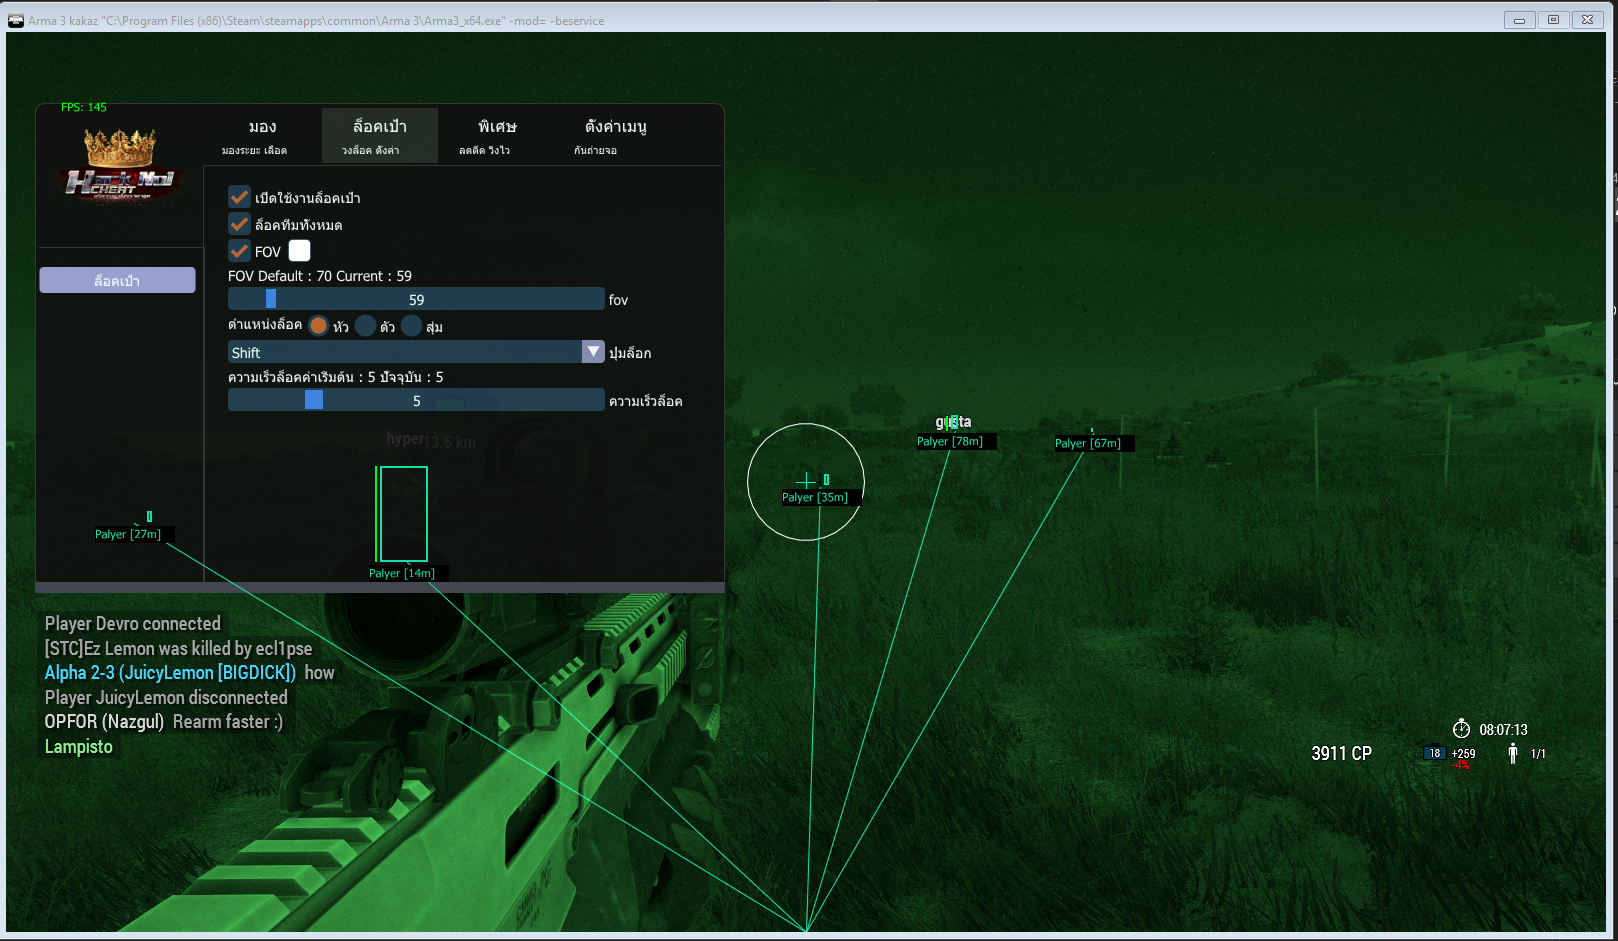Viewport: 1618px width, 941px height.
Task: Switch to the มอง tab
Action: [x=262, y=135]
